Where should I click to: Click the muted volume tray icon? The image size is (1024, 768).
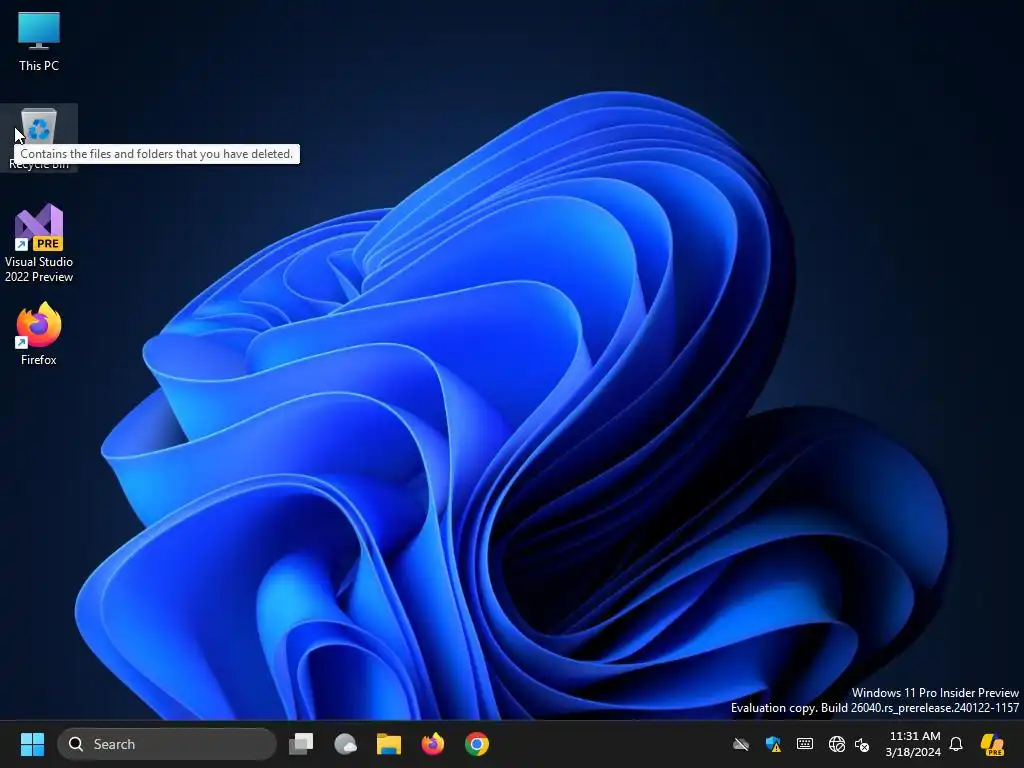point(862,744)
